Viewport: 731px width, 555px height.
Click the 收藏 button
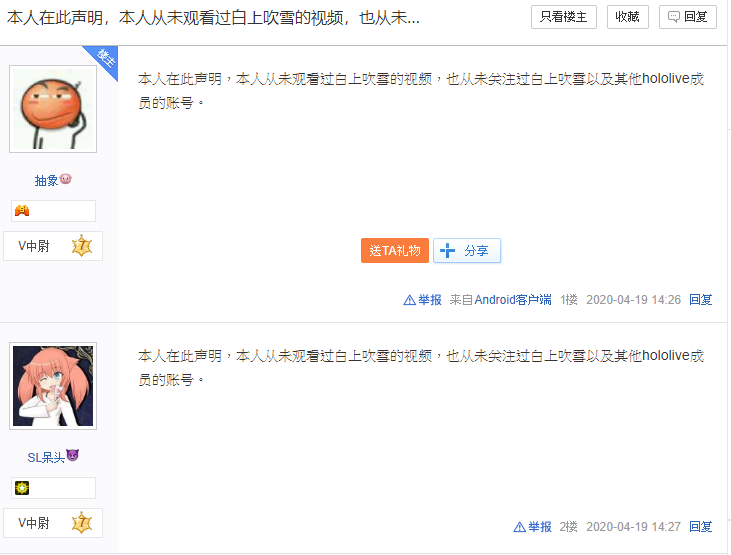(x=628, y=17)
